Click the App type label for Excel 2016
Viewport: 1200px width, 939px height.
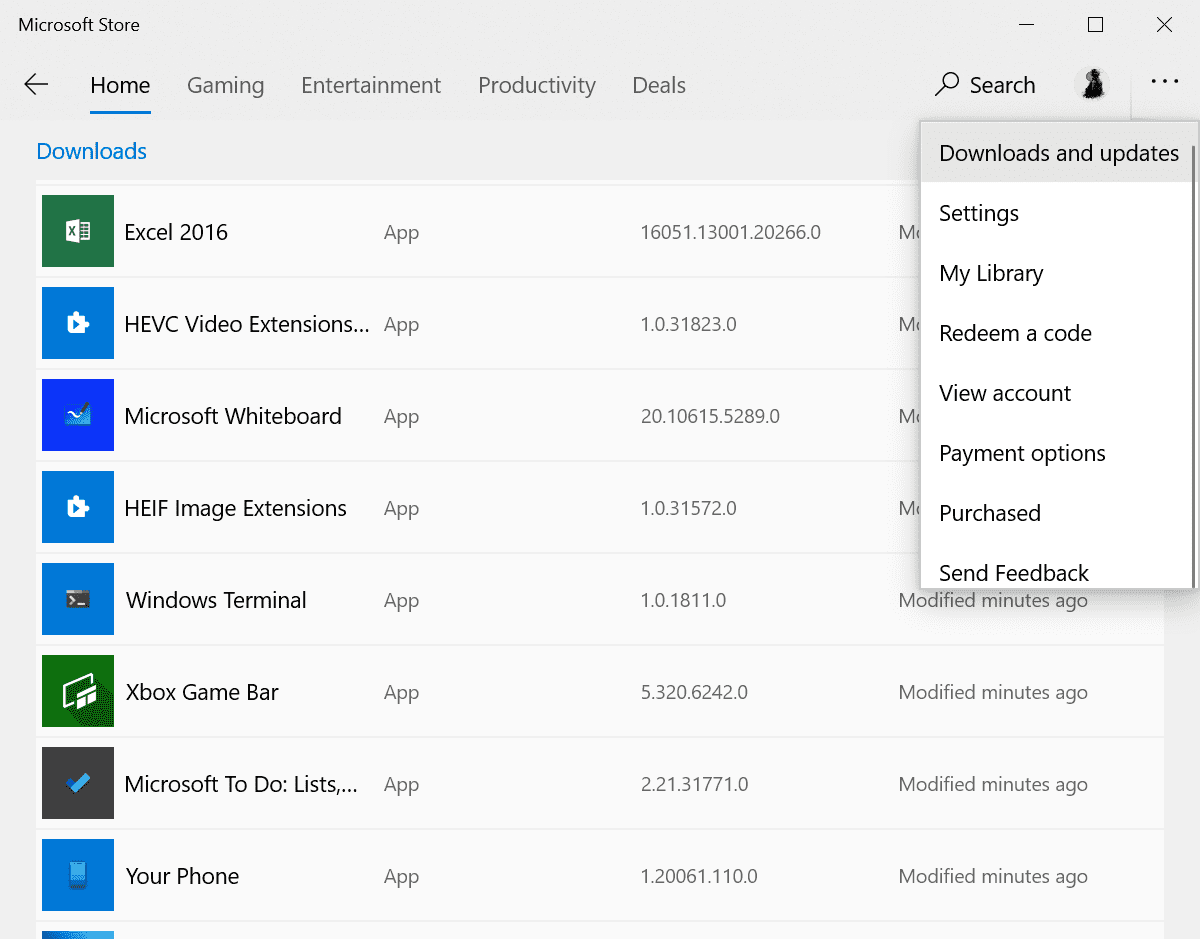coord(401,232)
